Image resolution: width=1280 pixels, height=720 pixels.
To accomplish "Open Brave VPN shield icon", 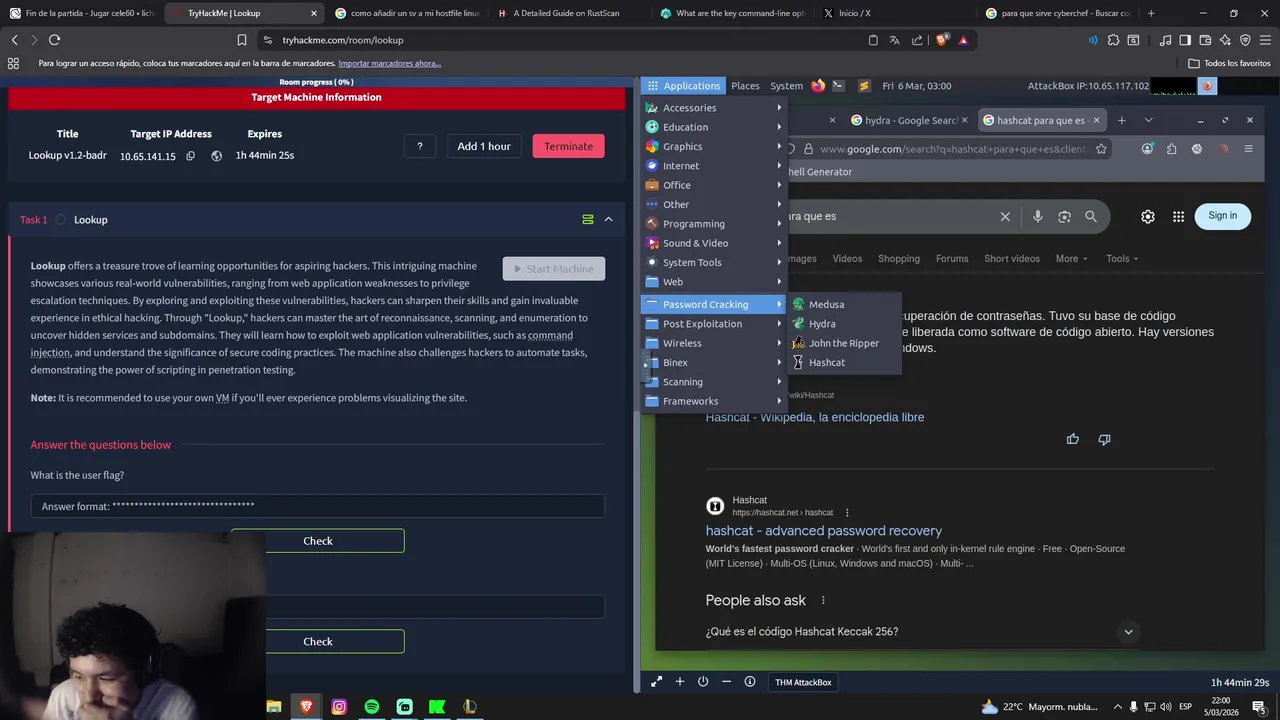I will [x=1245, y=40].
